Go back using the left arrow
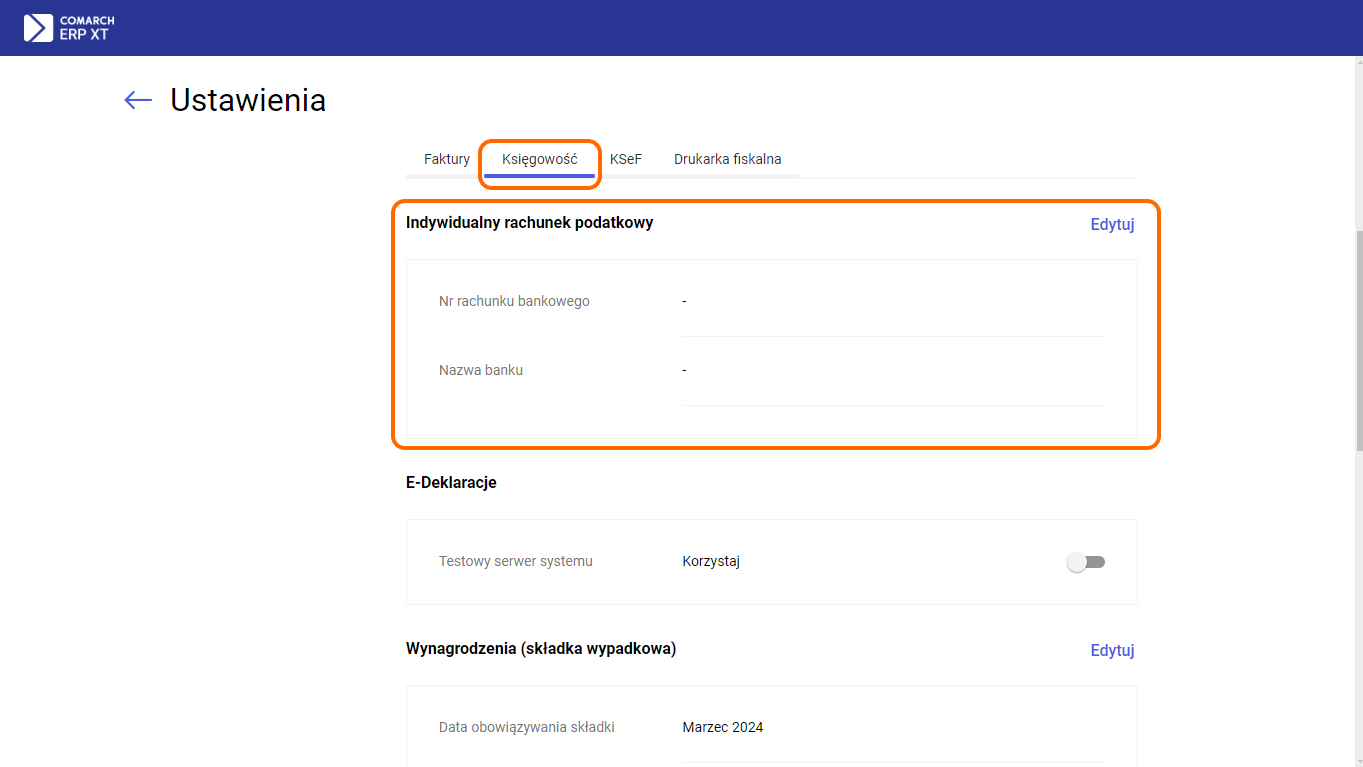Screen dimensions: 1363x767 point(138,100)
